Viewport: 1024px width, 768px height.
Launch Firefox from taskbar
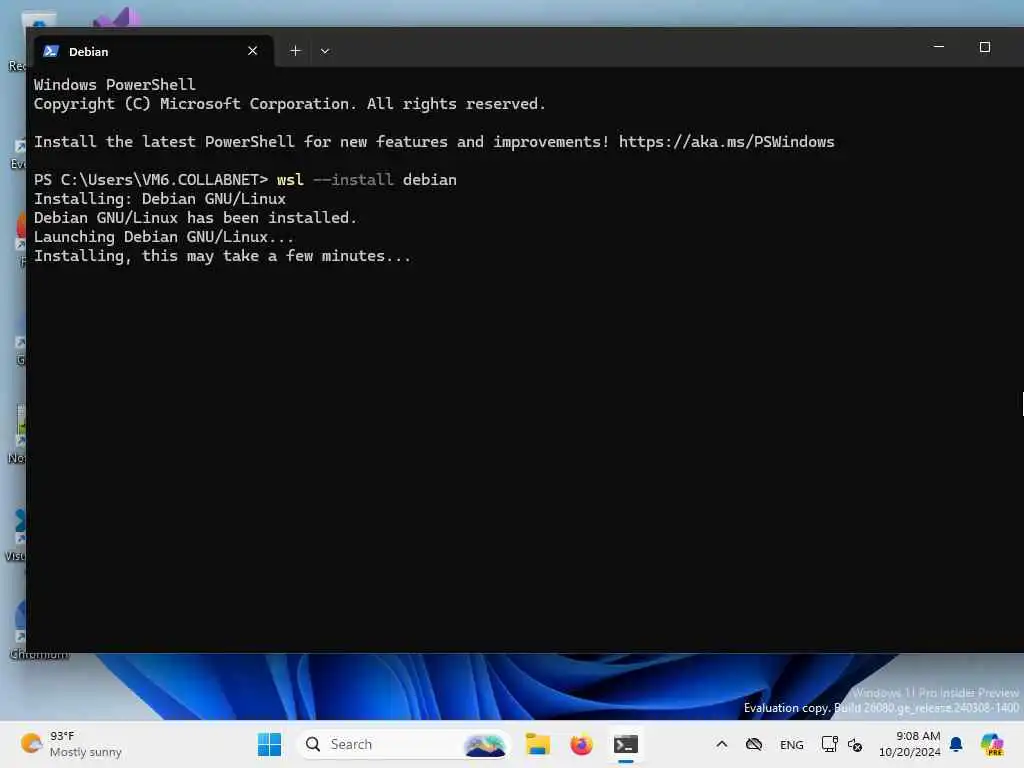(581, 744)
